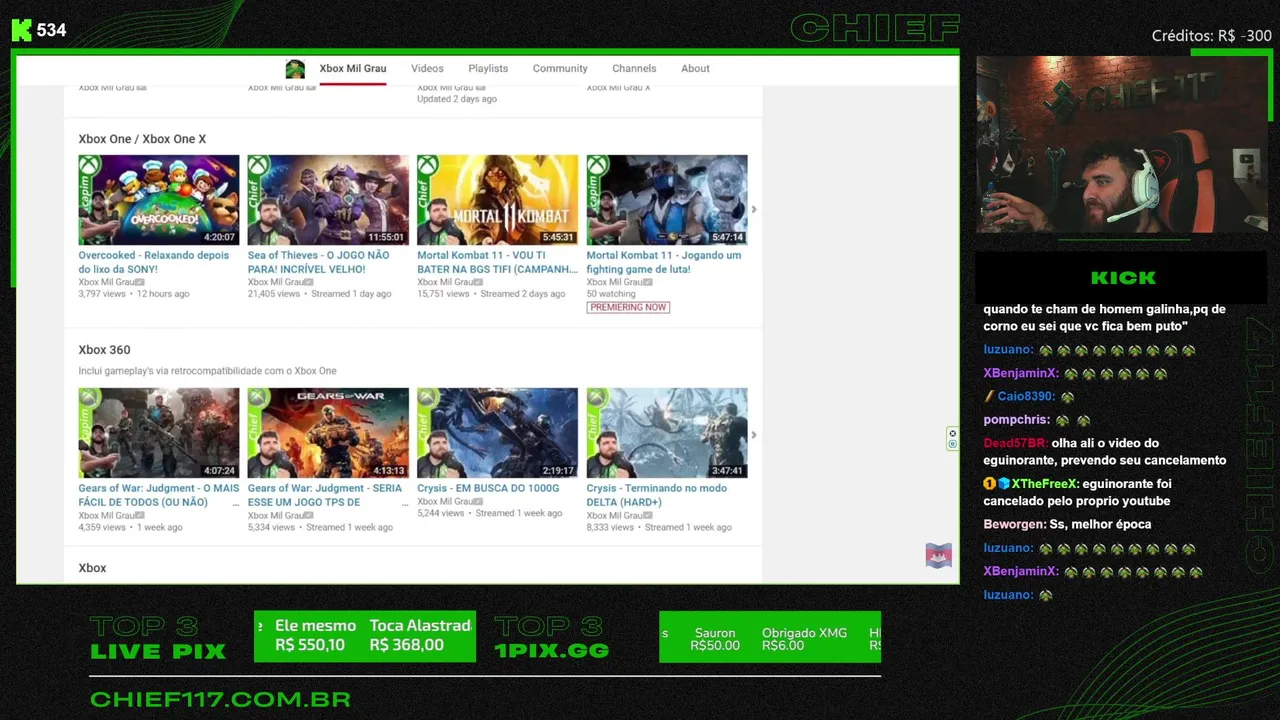
Task: Play the Overcooked video thumbnail
Action: pyautogui.click(x=159, y=200)
